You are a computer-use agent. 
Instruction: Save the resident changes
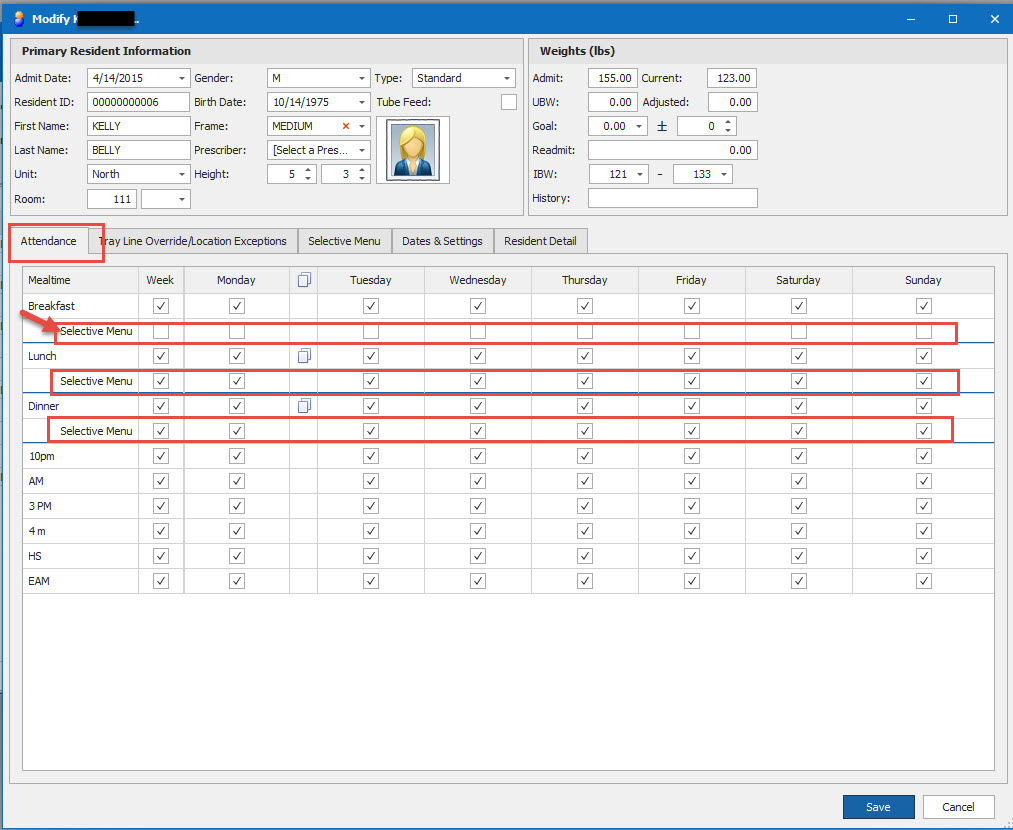coord(878,807)
